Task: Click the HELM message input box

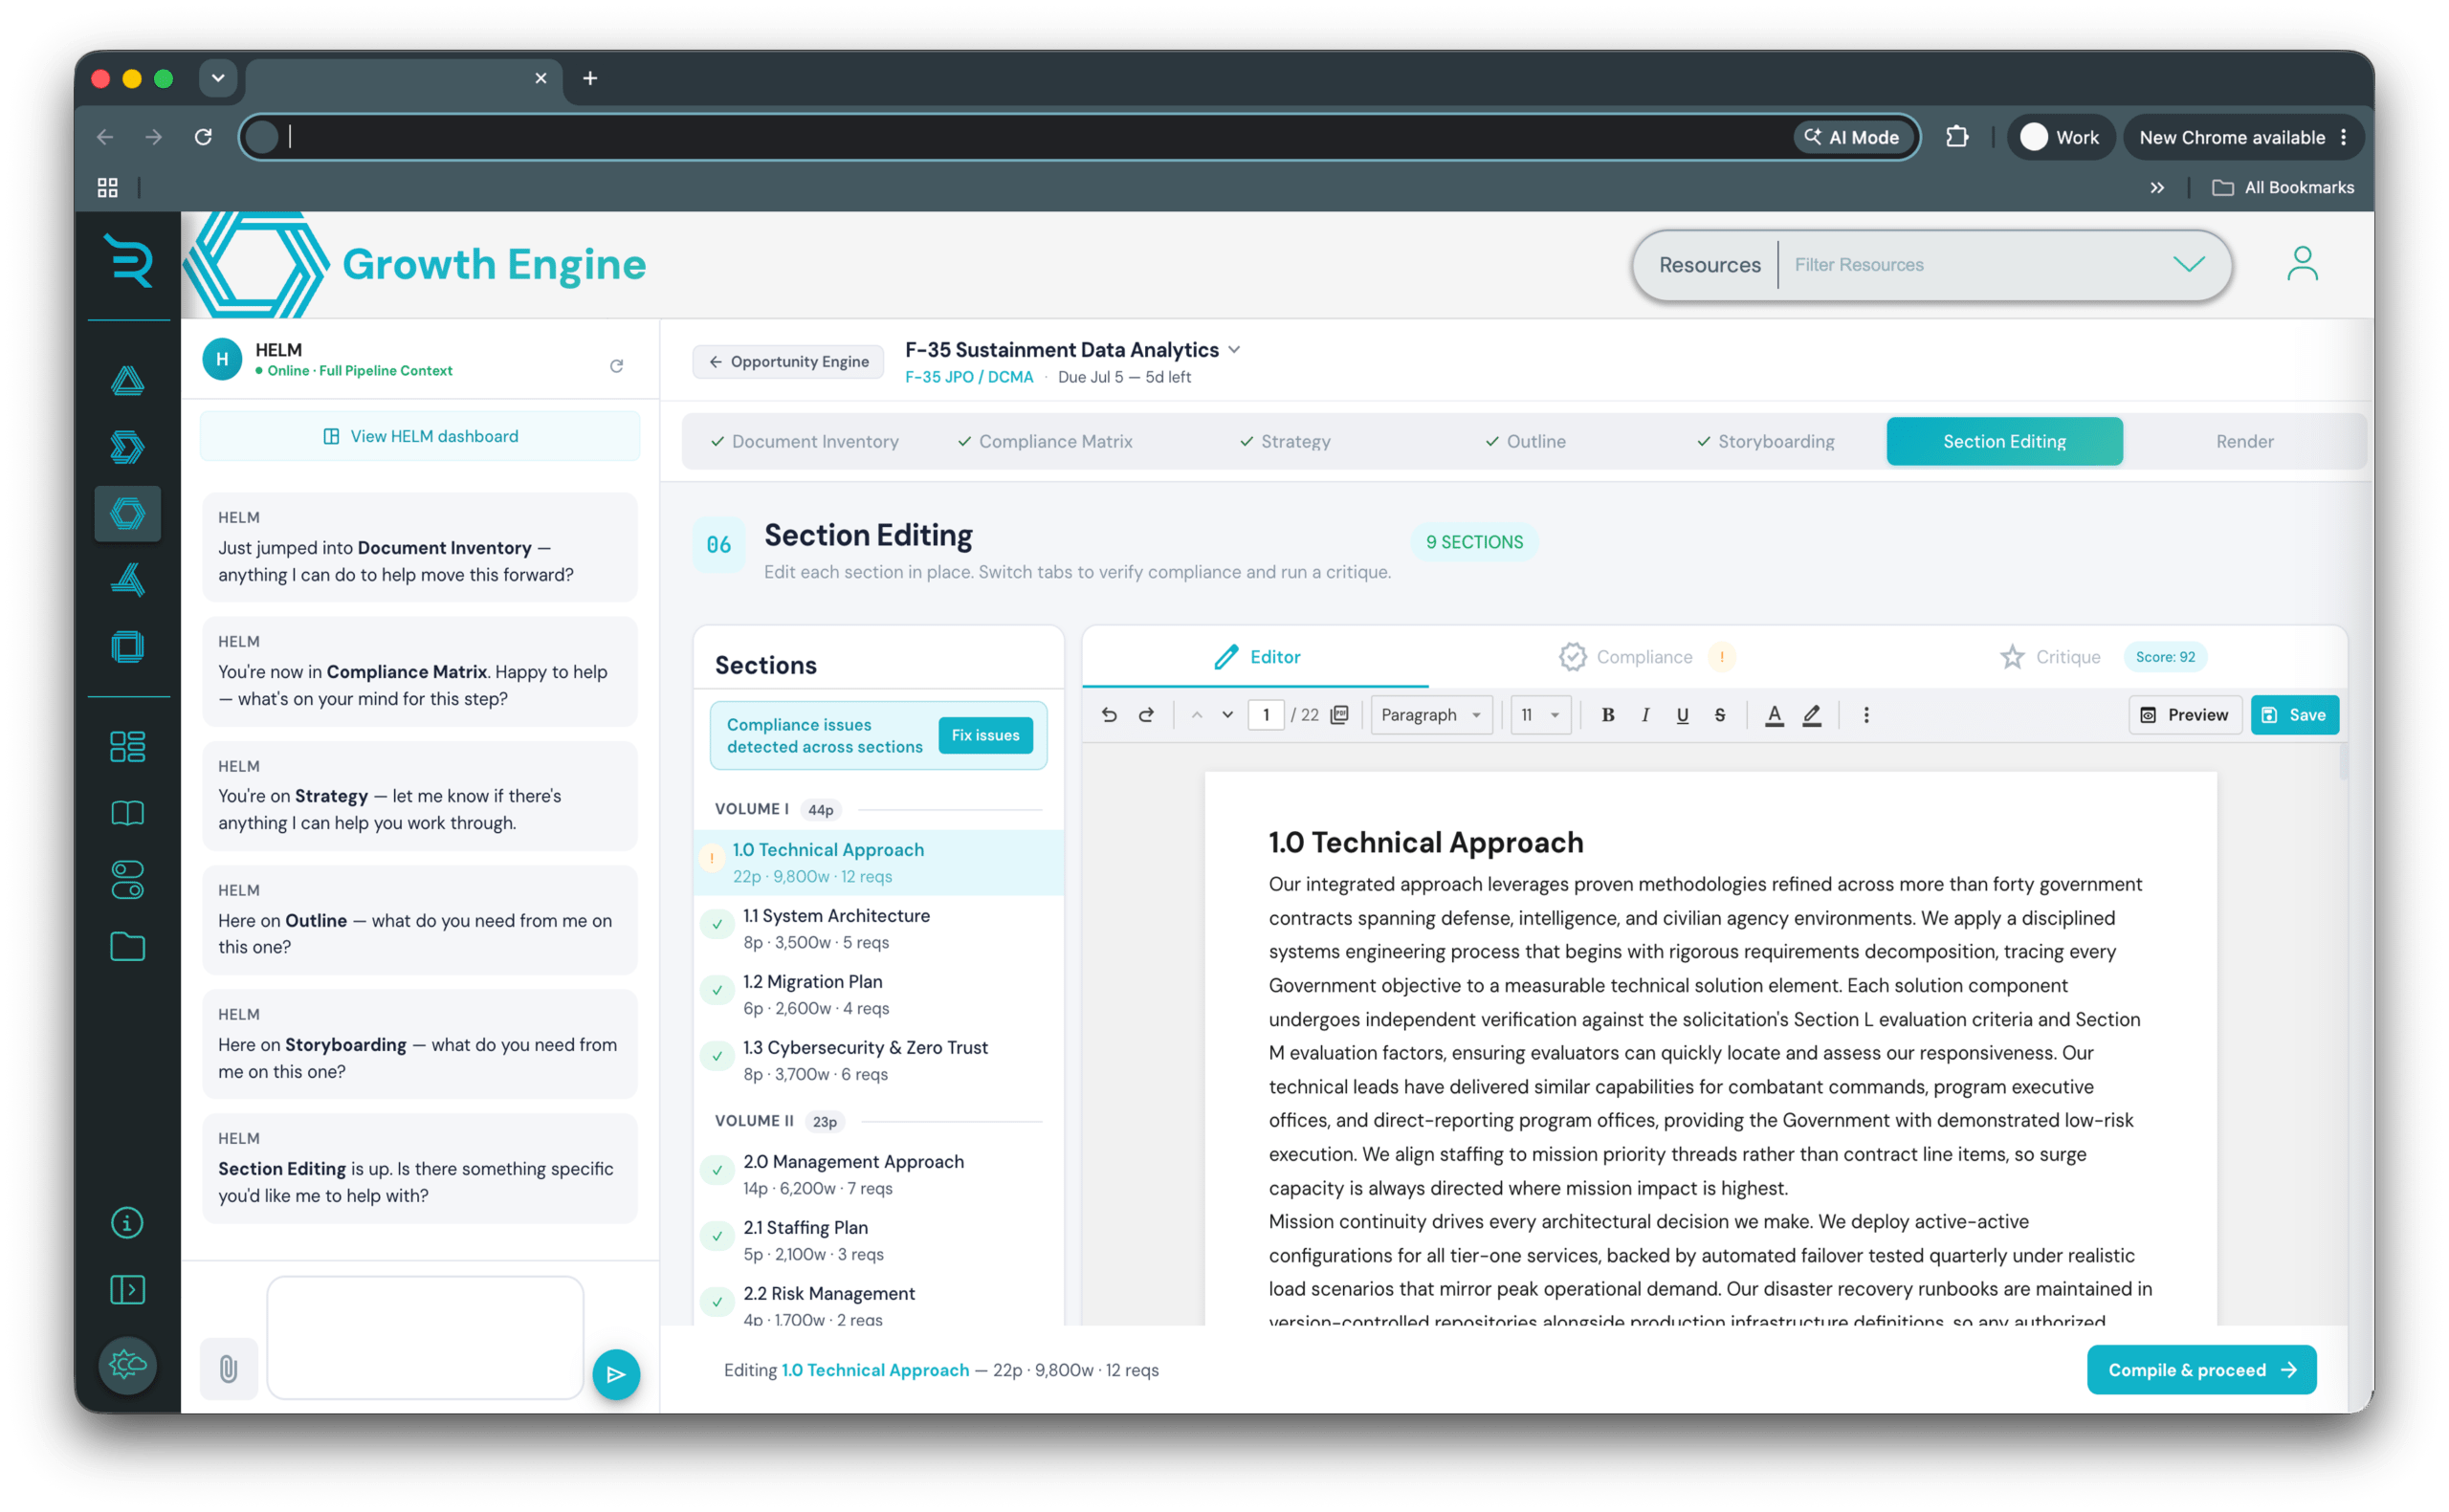Action: [x=425, y=1337]
